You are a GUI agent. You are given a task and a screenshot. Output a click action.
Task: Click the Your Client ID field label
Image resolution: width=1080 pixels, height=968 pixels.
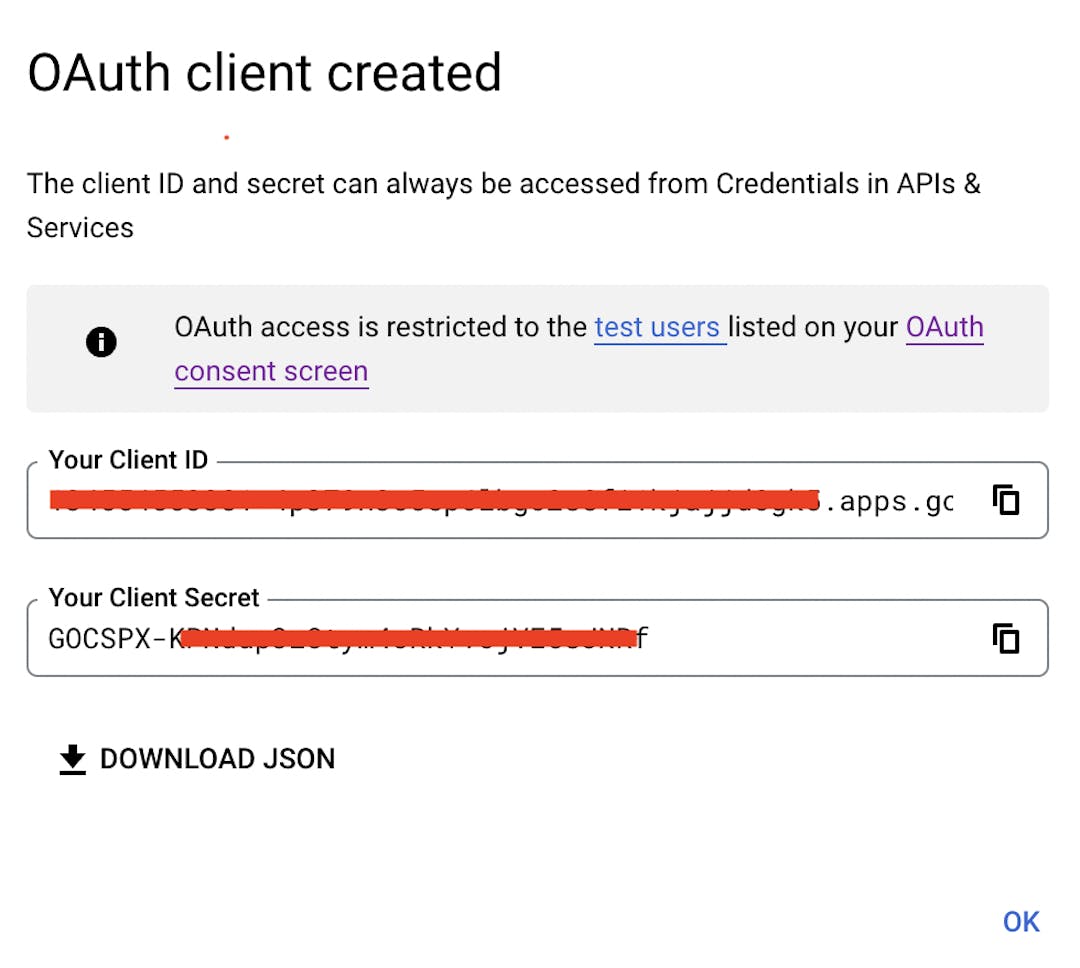(x=128, y=460)
